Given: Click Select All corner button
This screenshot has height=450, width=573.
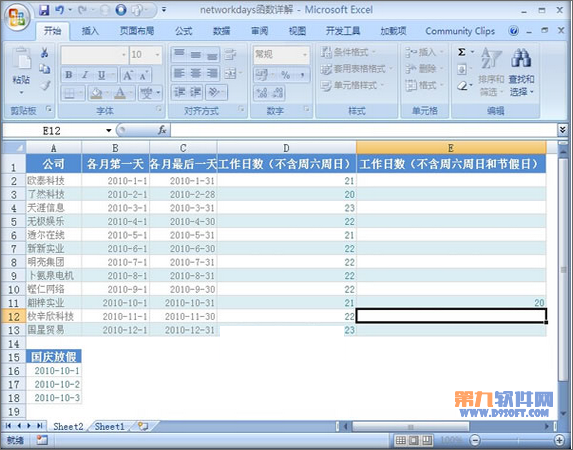Looking at the screenshot, I should point(14,148).
